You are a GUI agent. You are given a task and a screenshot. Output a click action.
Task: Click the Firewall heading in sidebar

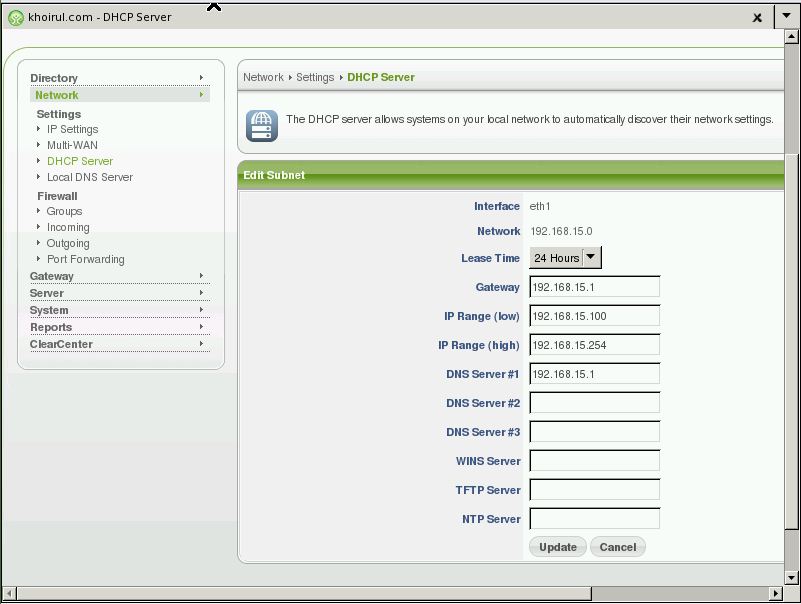[x=57, y=196]
